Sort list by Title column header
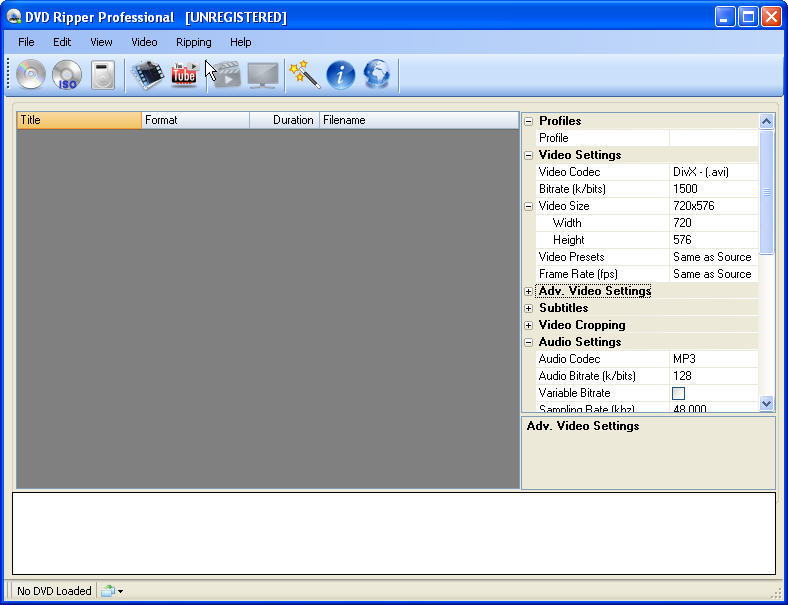This screenshot has width=788, height=605. (79, 120)
